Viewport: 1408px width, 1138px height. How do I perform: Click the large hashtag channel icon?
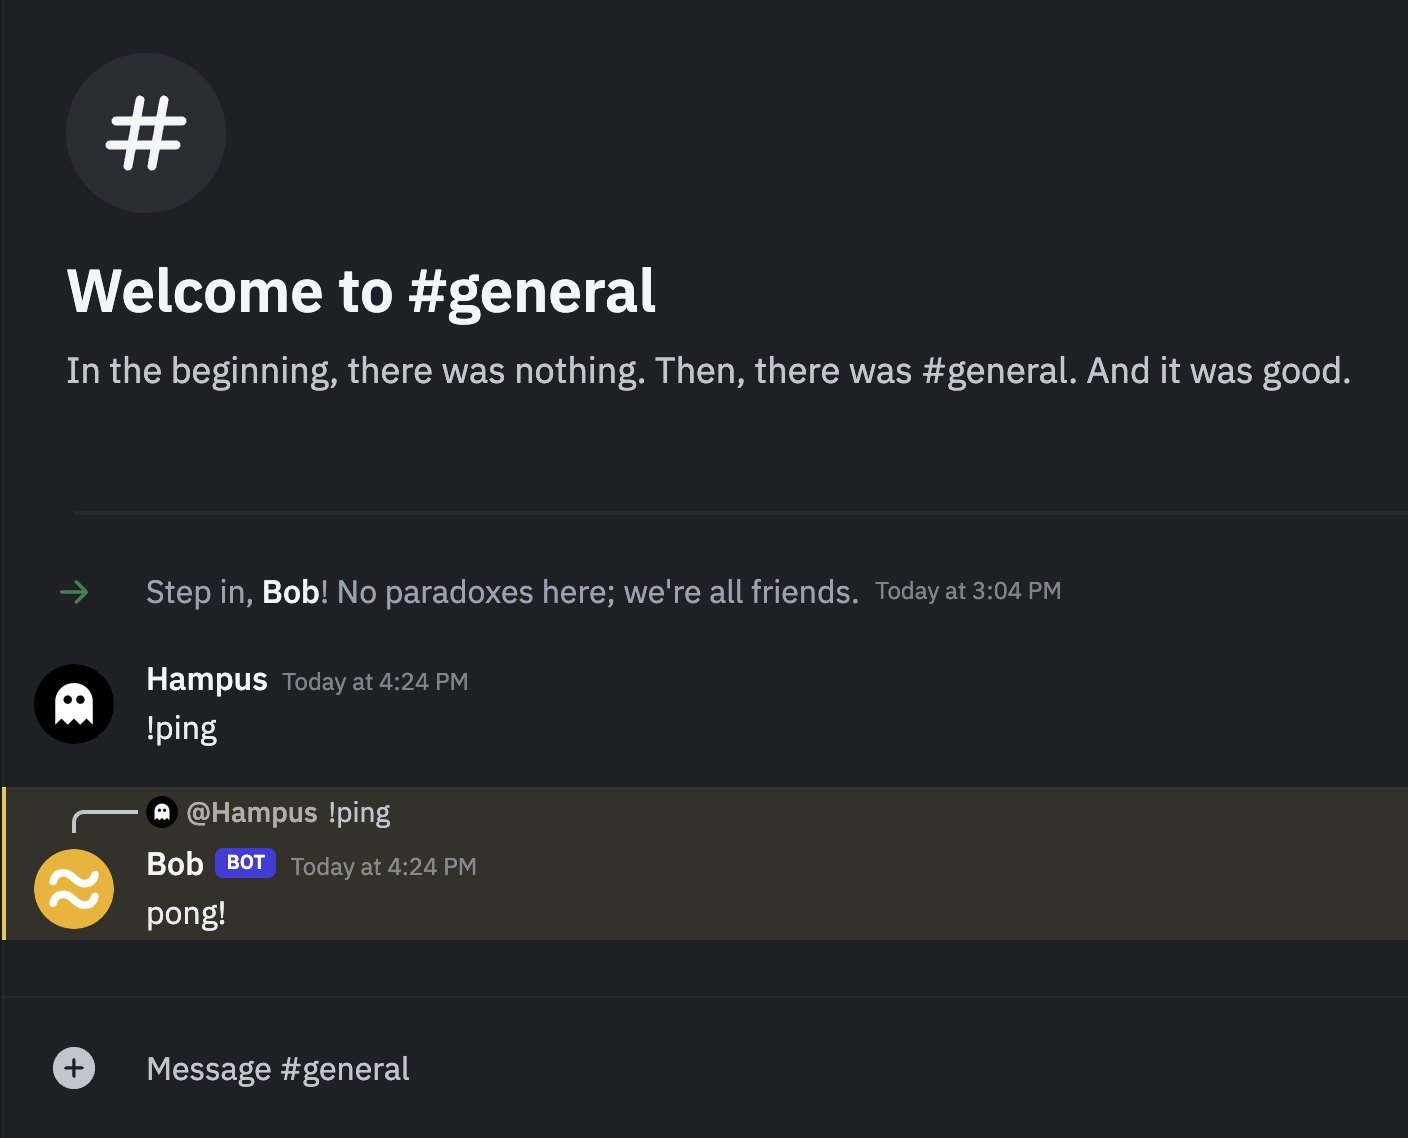pyautogui.click(x=146, y=133)
